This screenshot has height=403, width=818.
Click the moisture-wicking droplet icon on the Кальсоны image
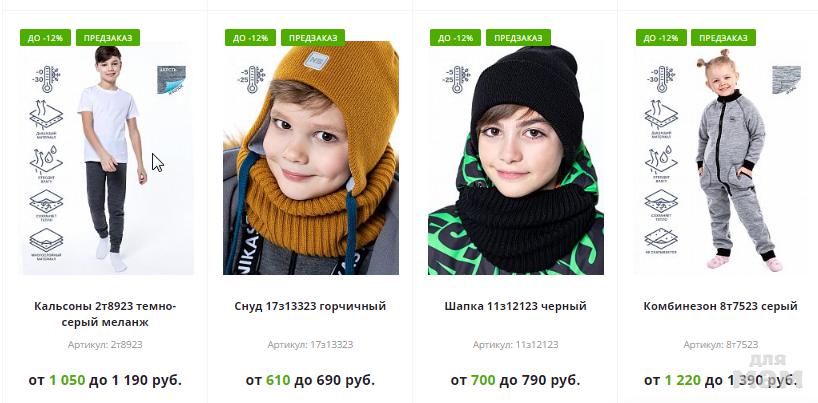(x=46, y=160)
